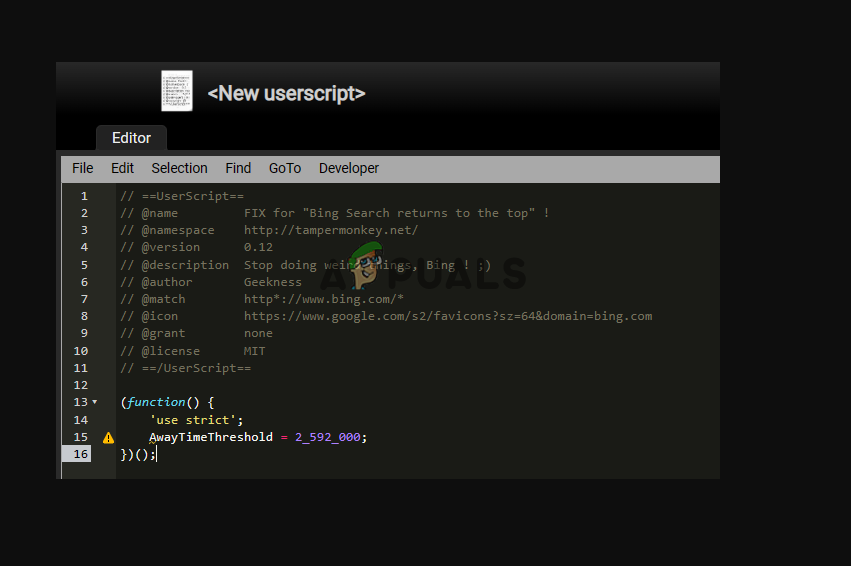
Task: Open the Edit menu
Action: tap(122, 169)
